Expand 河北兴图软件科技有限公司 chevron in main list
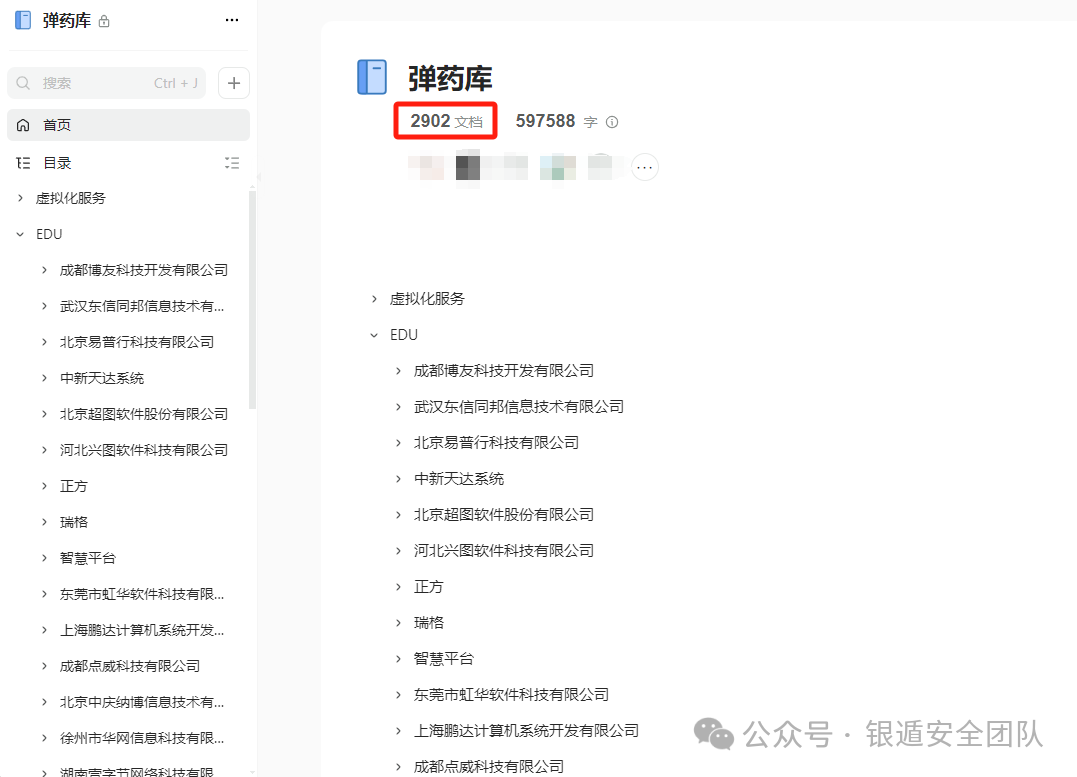 [x=398, y=551]
